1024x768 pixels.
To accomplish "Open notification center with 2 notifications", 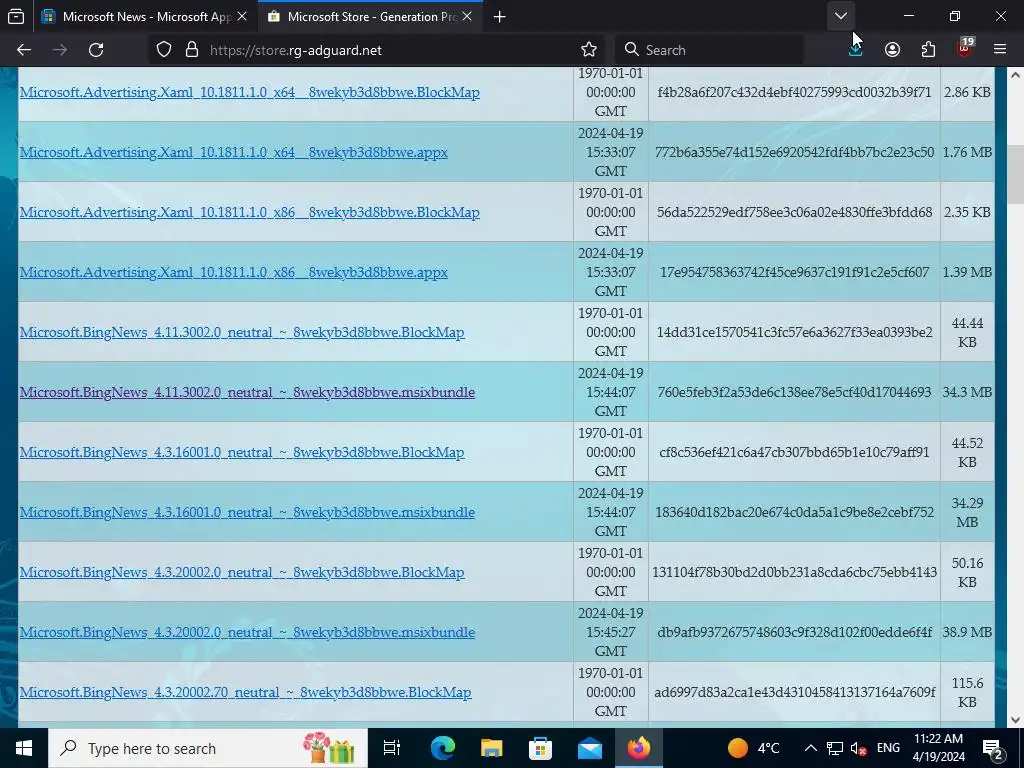I will pos(993,748).
